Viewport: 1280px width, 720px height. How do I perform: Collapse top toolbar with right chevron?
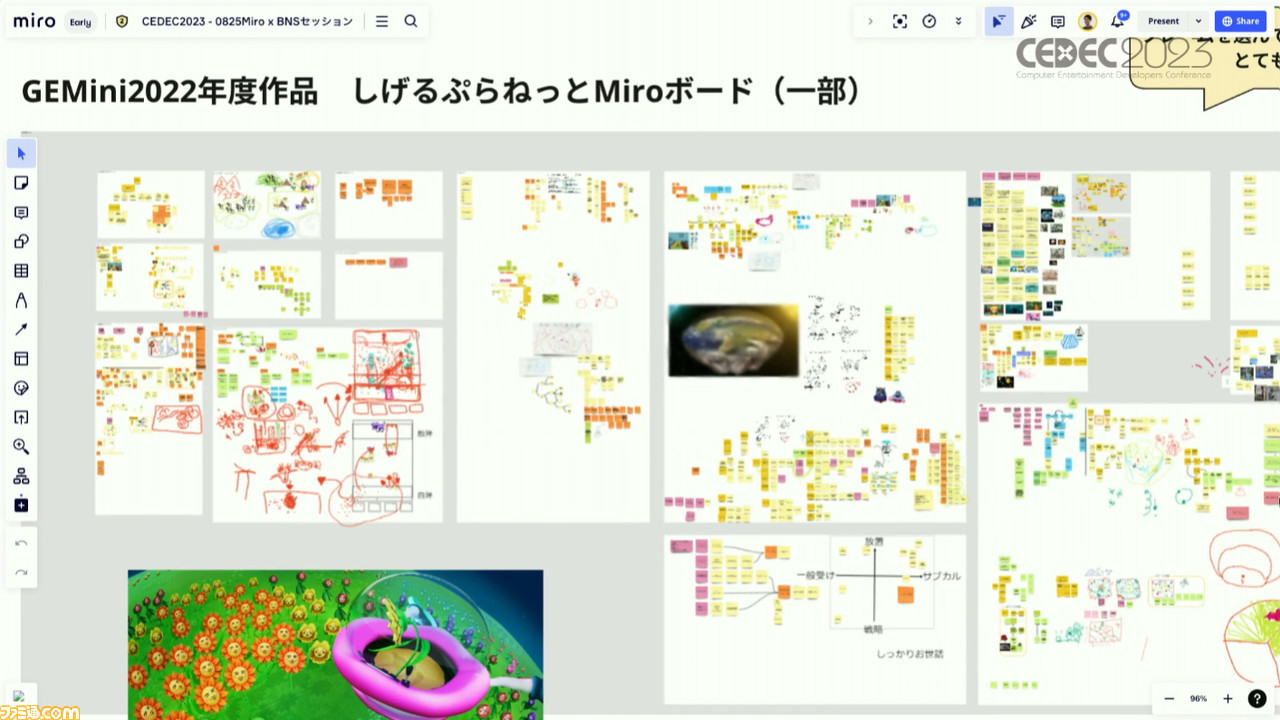(x=870, y=21)
